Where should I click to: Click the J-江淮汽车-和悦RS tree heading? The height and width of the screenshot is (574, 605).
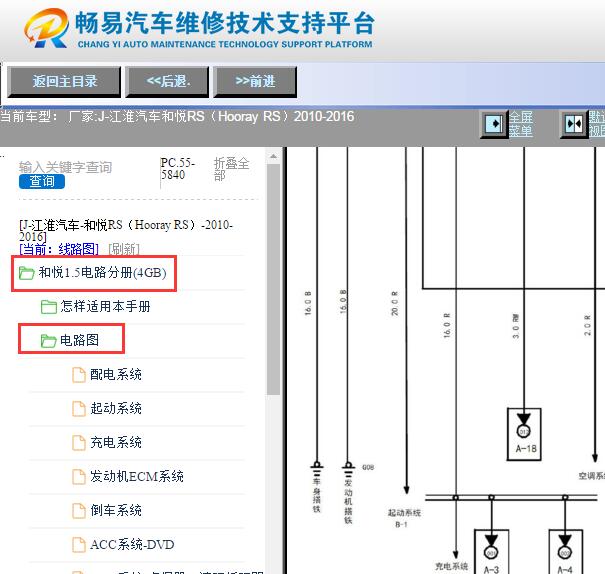(126, 230)
